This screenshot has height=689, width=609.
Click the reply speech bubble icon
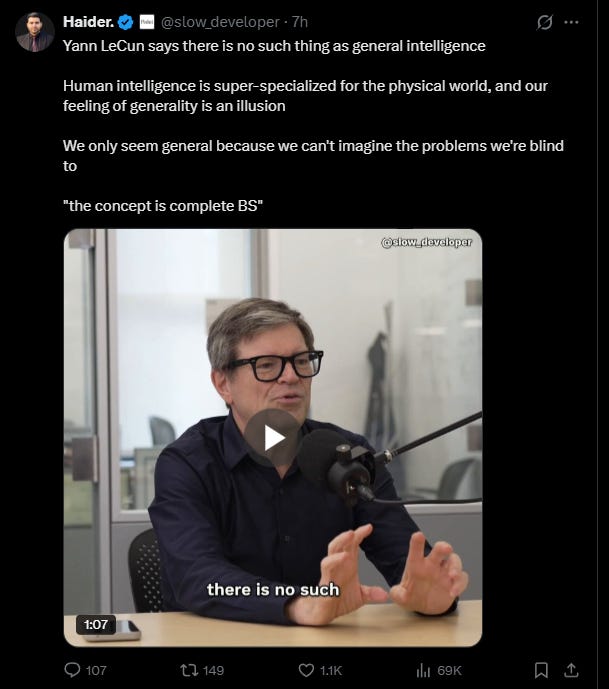[72, 670]
